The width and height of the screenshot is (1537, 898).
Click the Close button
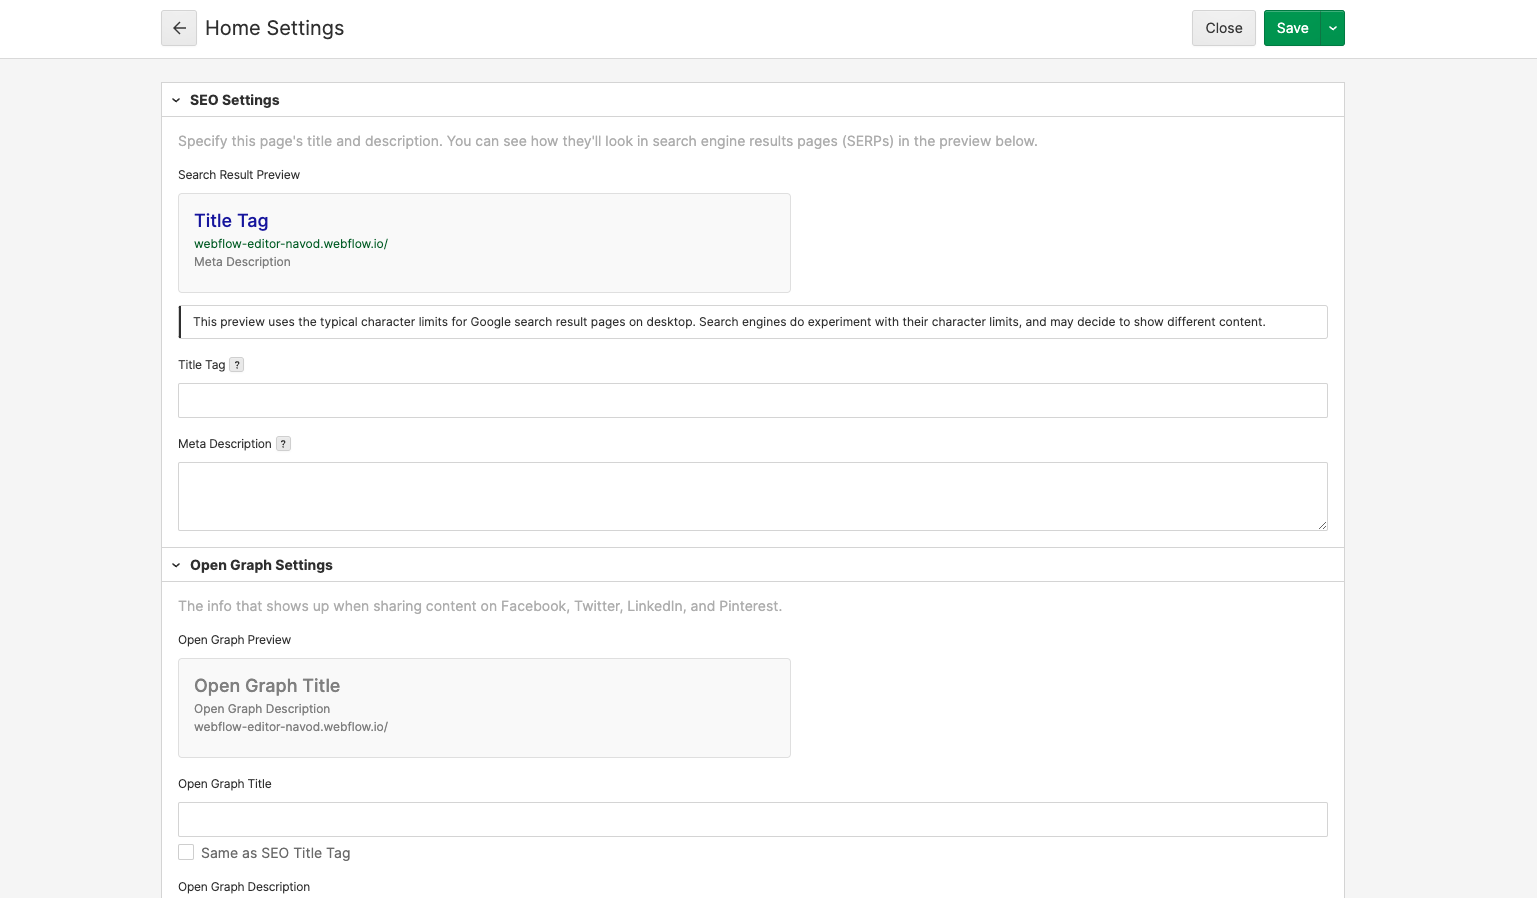coord(1224,28)
